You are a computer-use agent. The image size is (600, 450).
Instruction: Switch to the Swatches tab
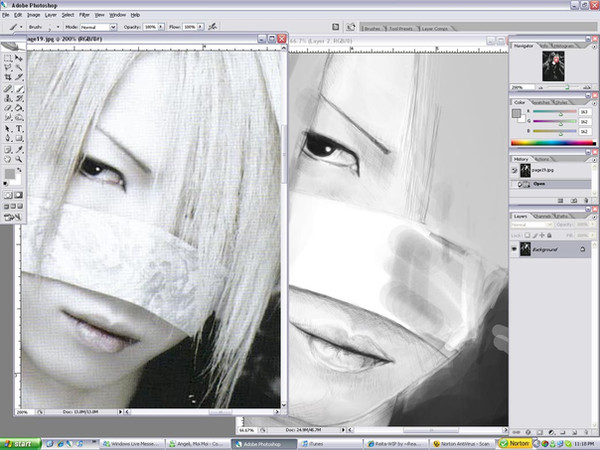[x=541, y=103]
